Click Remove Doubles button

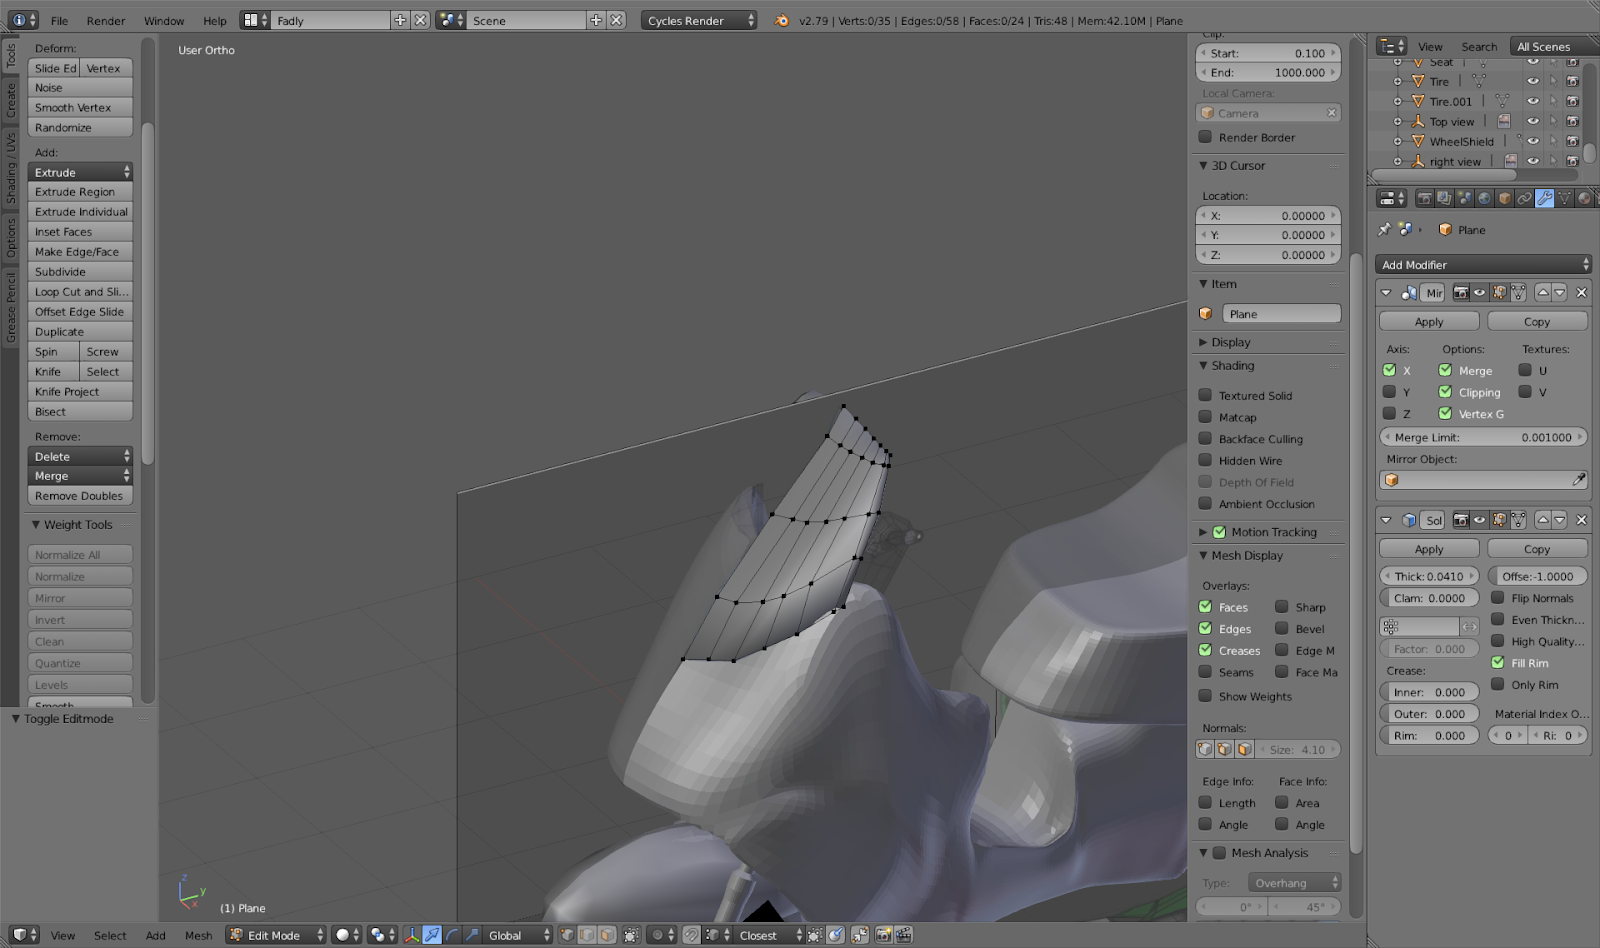point(80,496)
